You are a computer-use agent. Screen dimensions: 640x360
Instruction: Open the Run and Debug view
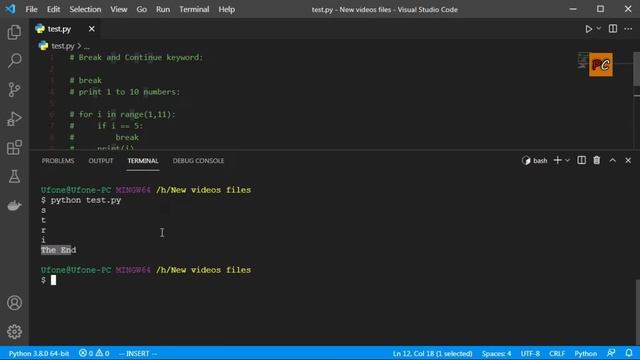14,119
